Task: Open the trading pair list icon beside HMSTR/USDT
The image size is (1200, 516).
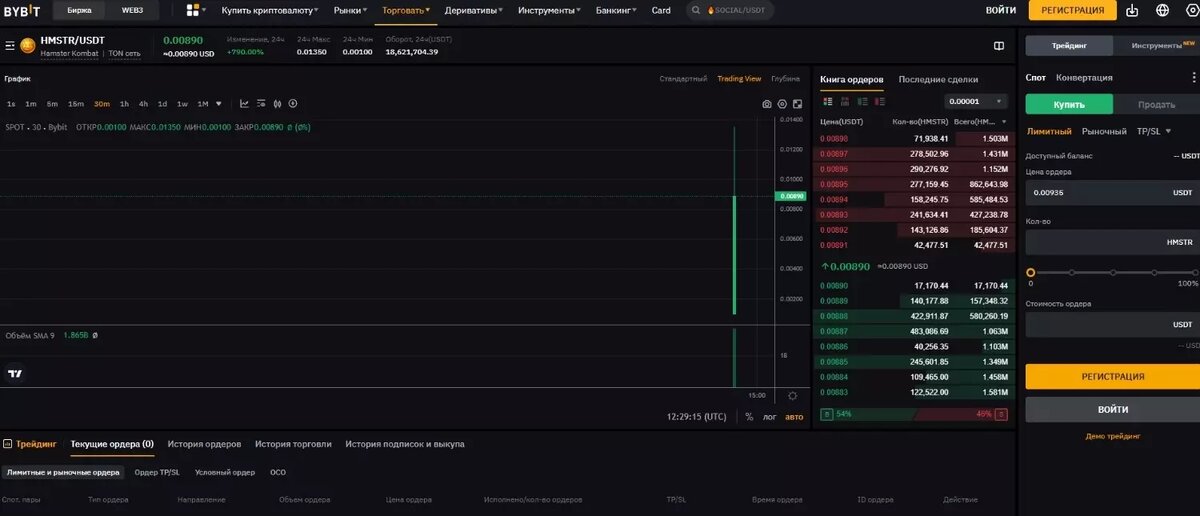Action: (x=10, y=45)
